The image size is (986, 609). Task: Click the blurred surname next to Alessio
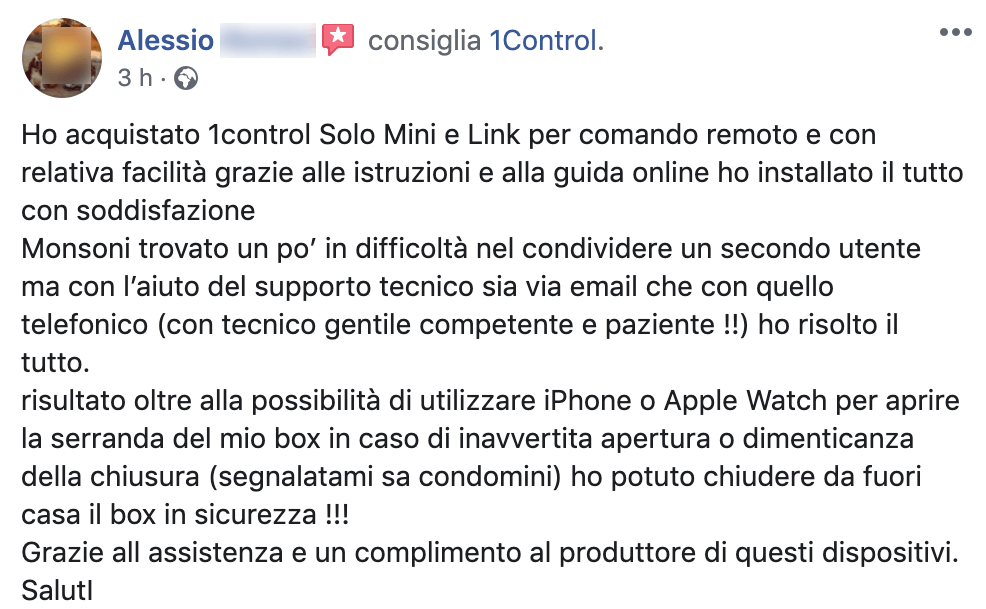tap(268, 40)
